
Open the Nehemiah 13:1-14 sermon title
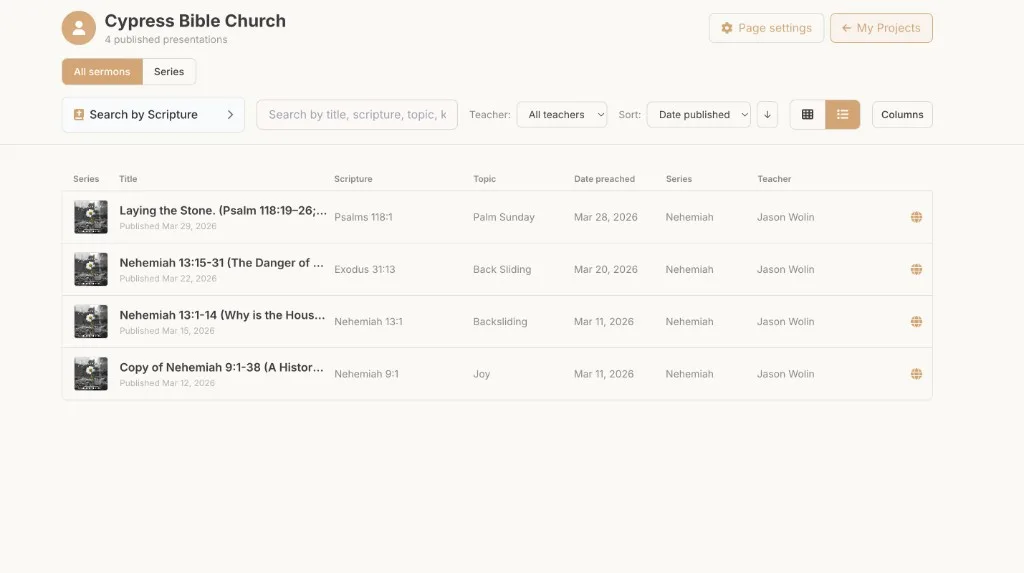click(x=222, y=315)
